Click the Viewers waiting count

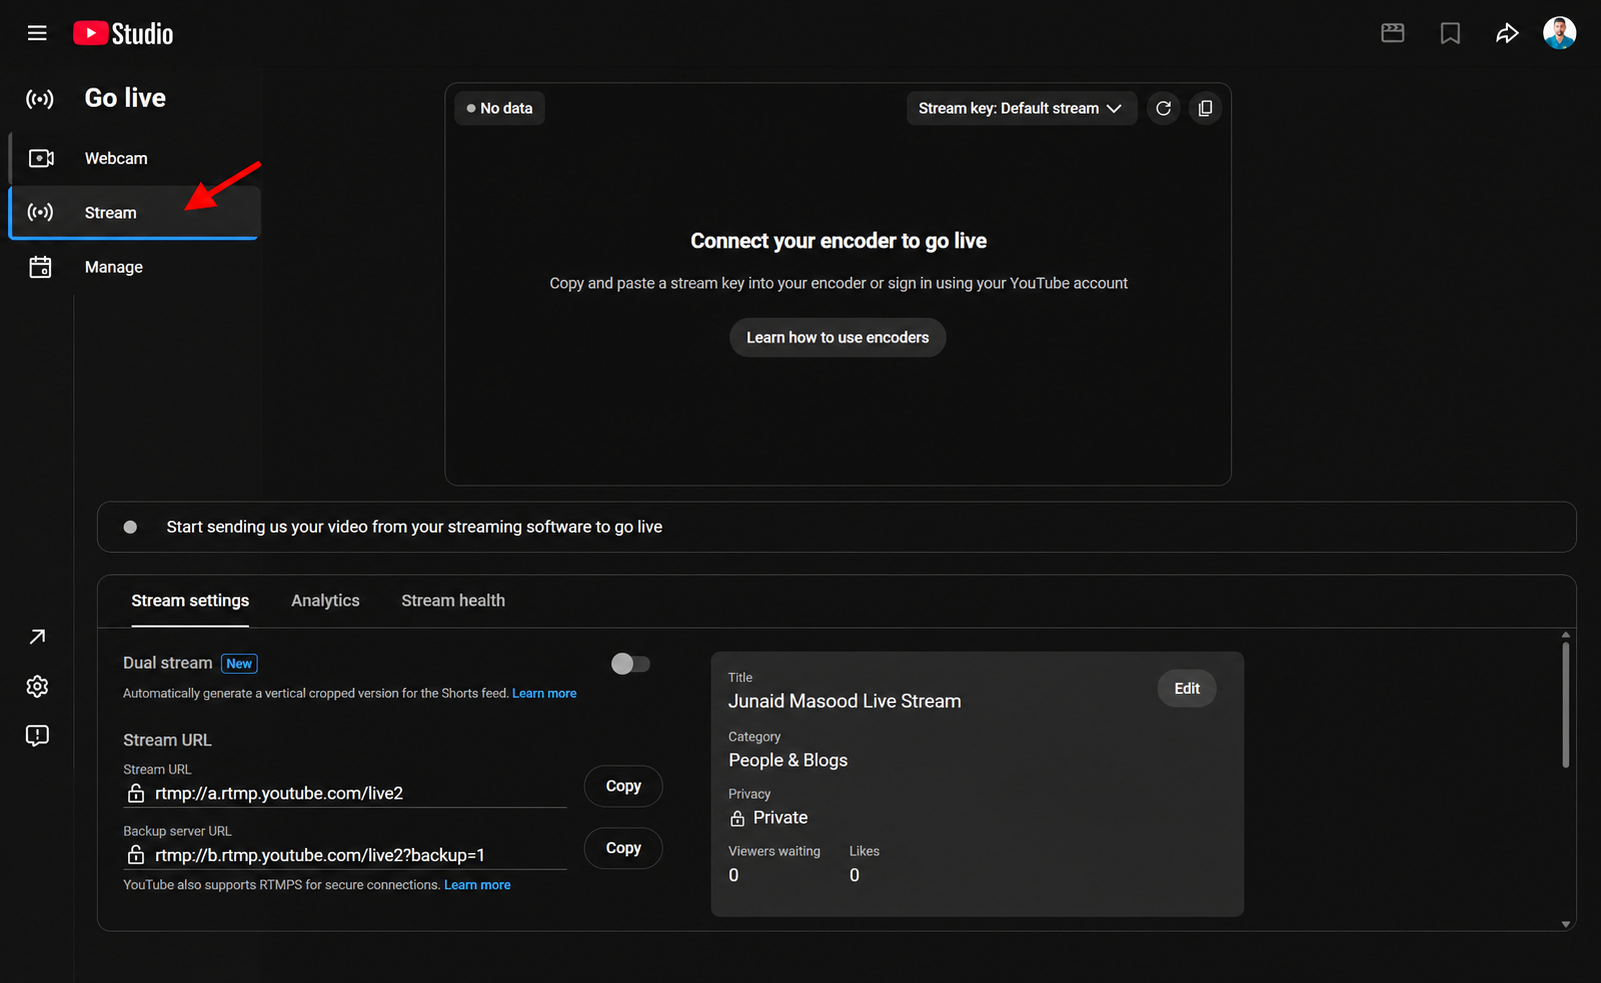pyautogui.click(x=733, y=875)
